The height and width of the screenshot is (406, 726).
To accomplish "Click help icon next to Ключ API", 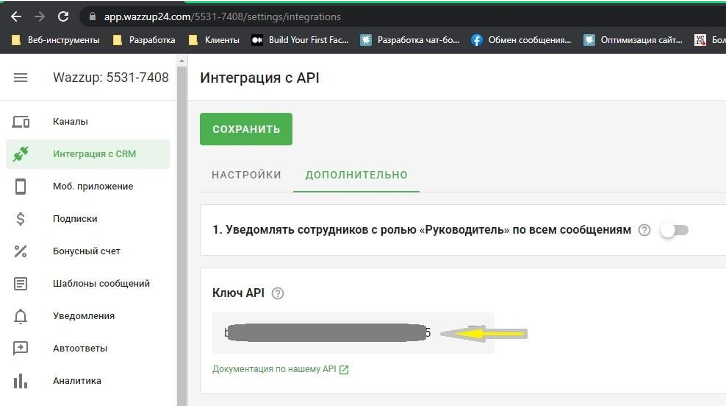I will click(278, 293).
